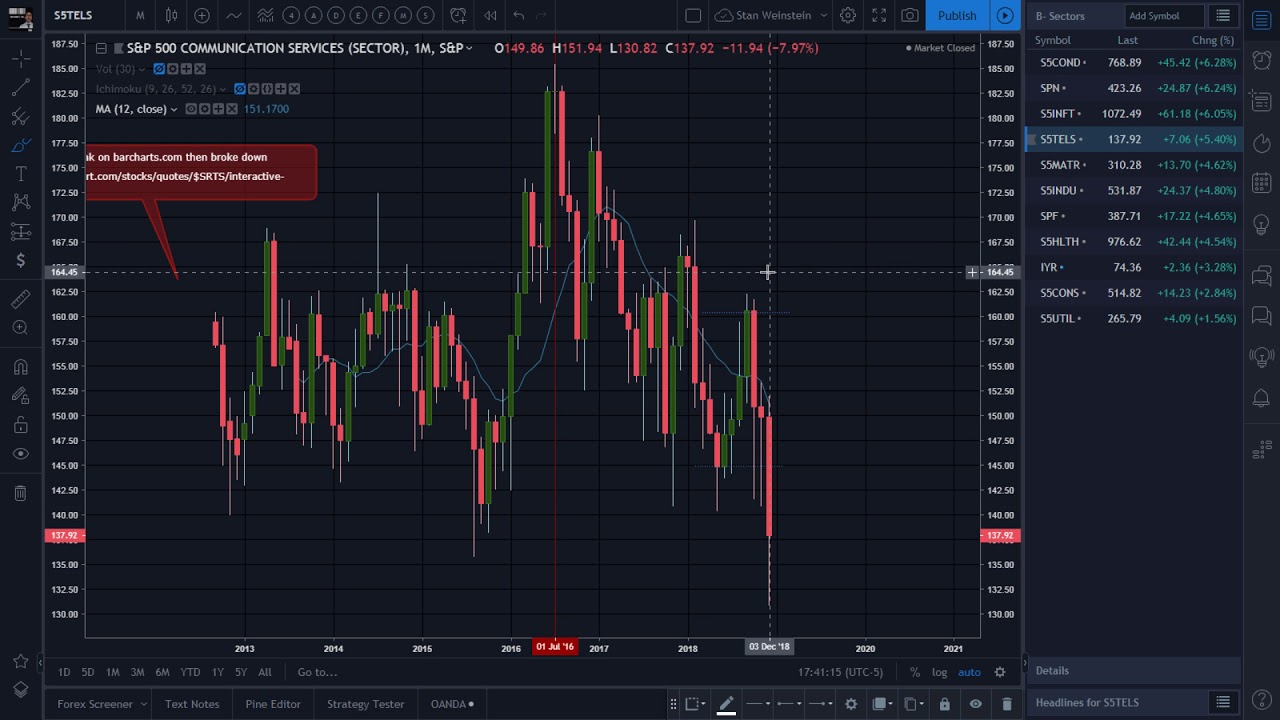Open candlestick chart style selector
1280x720 pixels.
[171, 15]
